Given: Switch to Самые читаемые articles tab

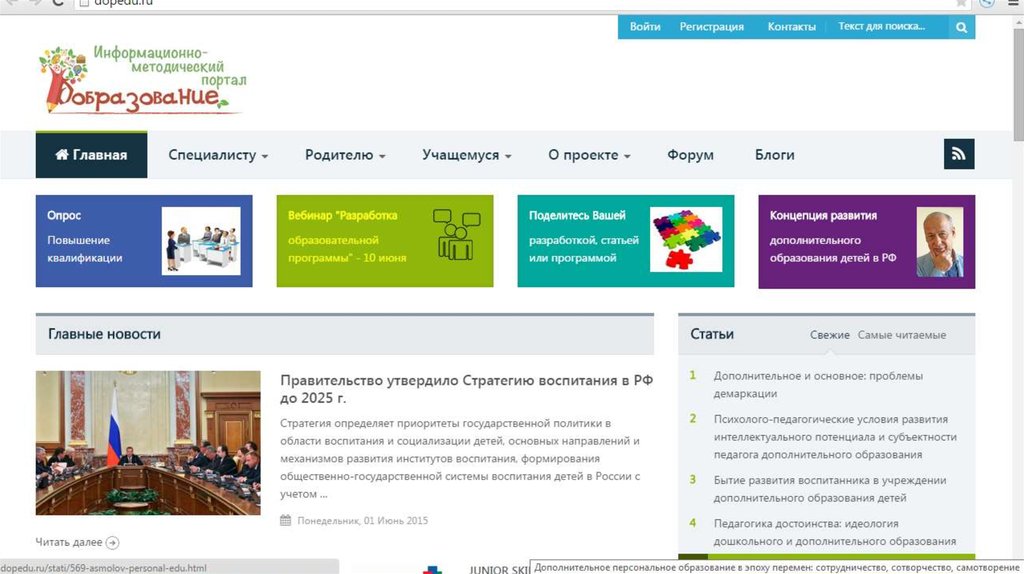Looking at the screenshot, I should [x=902, y=335].
